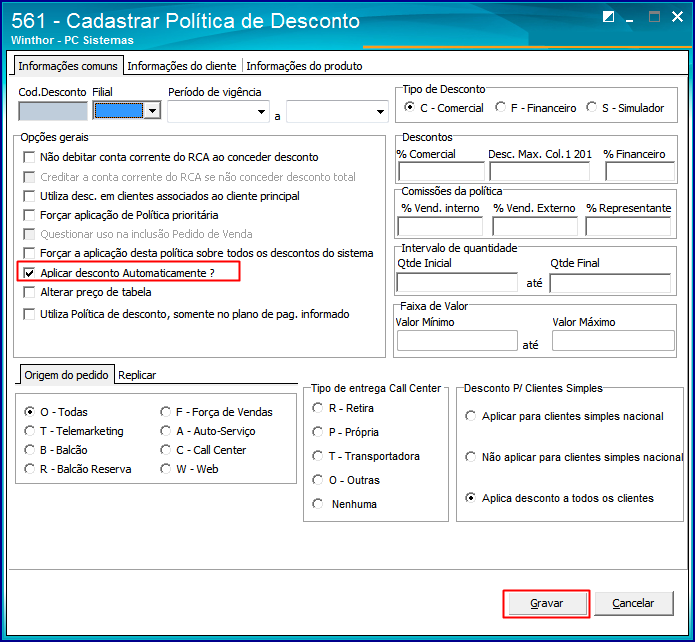Click the % Vend. Externo field
The height and width of the screenshot is (642, 695).
(535, 227)
